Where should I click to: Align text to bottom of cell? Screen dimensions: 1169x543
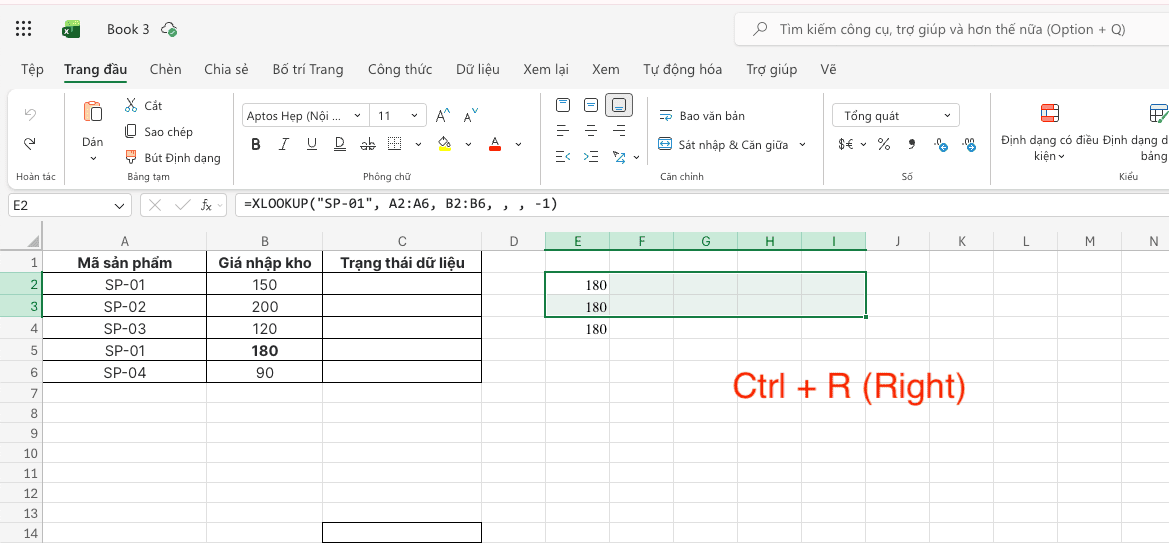pos(619,105)
